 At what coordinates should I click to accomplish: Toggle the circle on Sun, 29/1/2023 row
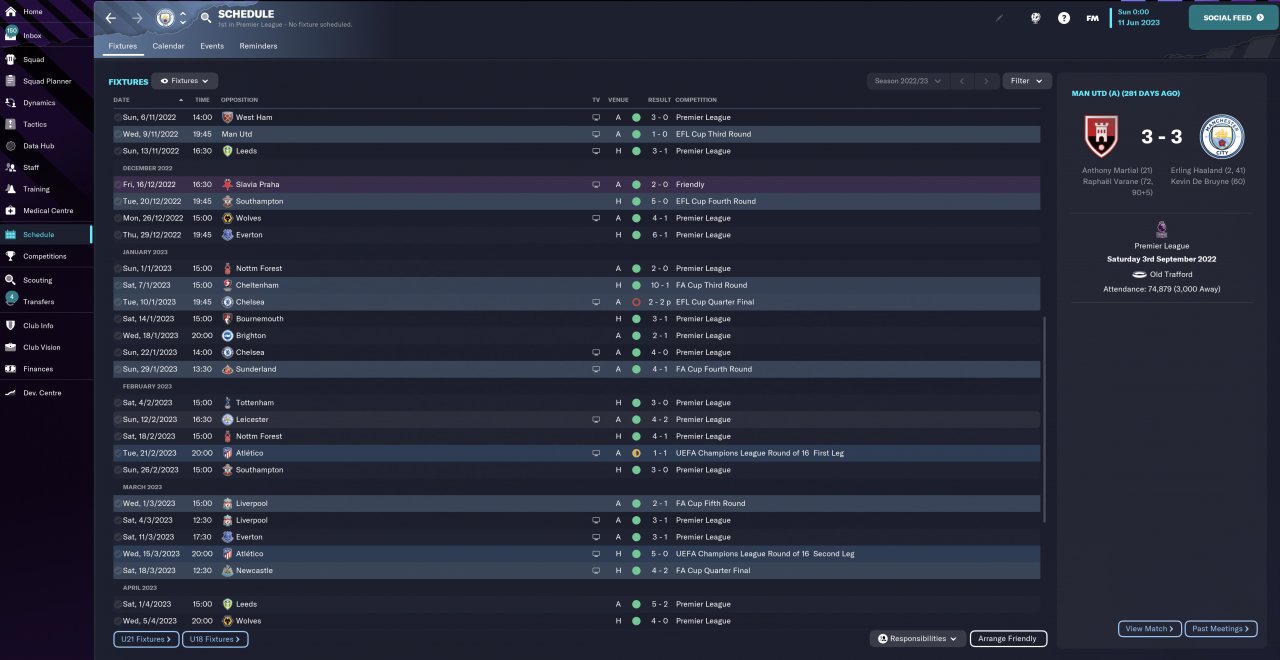point(117,369)
